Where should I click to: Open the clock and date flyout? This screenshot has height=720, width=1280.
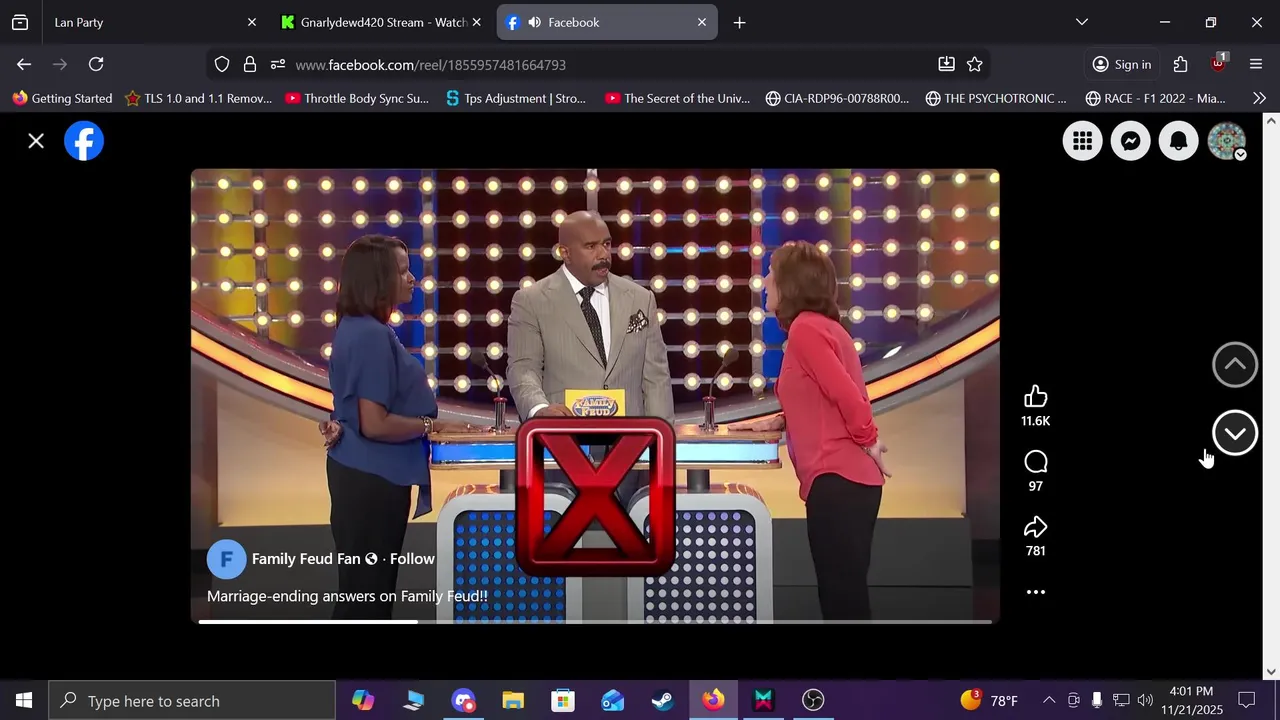pos(1191,701)
